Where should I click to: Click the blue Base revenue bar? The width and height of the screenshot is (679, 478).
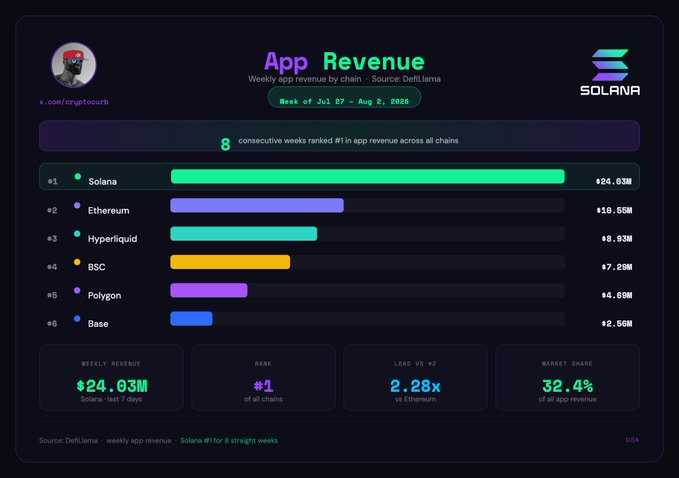[191, 319]
